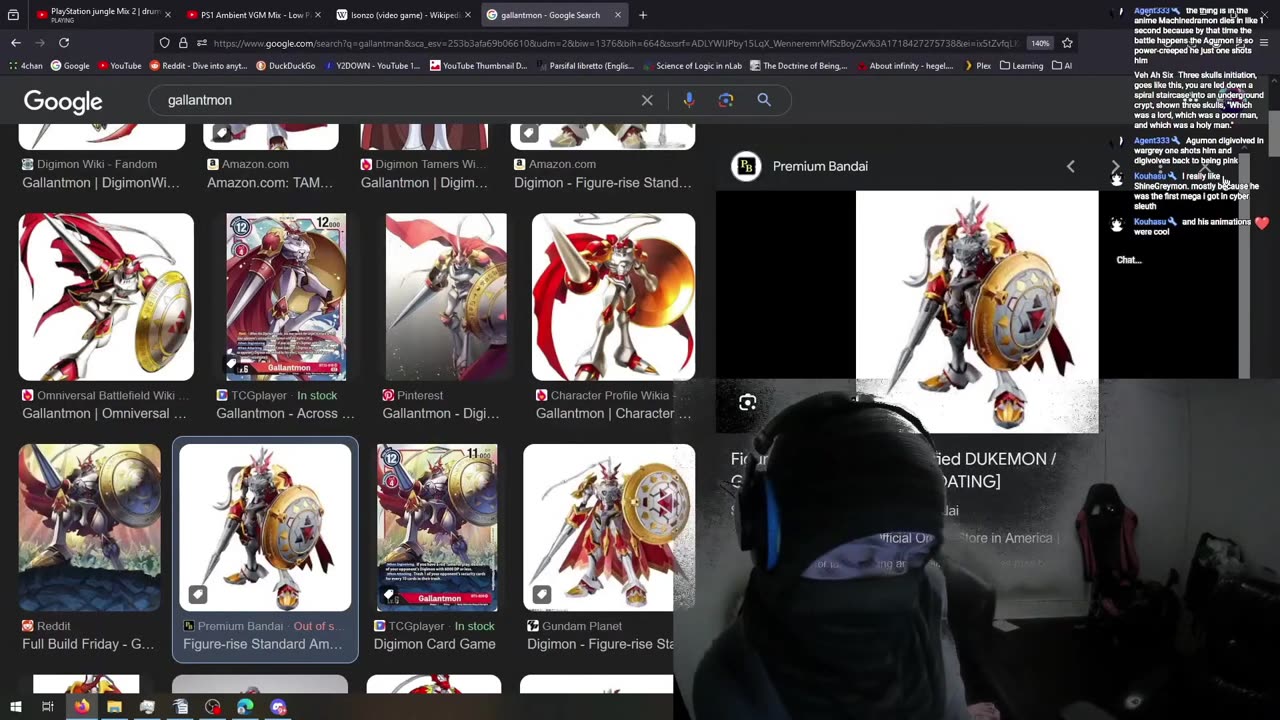
Task: Bookmark this page with the star icon
Action: (x=1067, y=43)
